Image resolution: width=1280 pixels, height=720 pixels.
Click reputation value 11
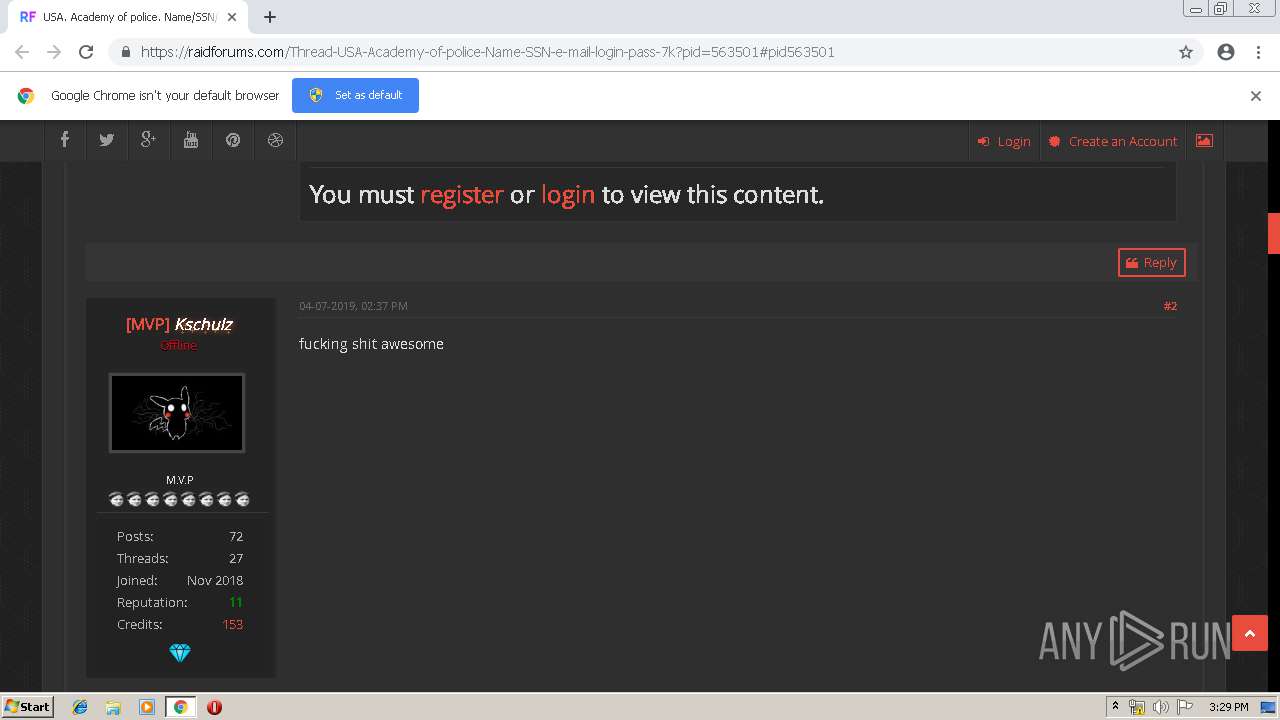click(x=236, y=602)
